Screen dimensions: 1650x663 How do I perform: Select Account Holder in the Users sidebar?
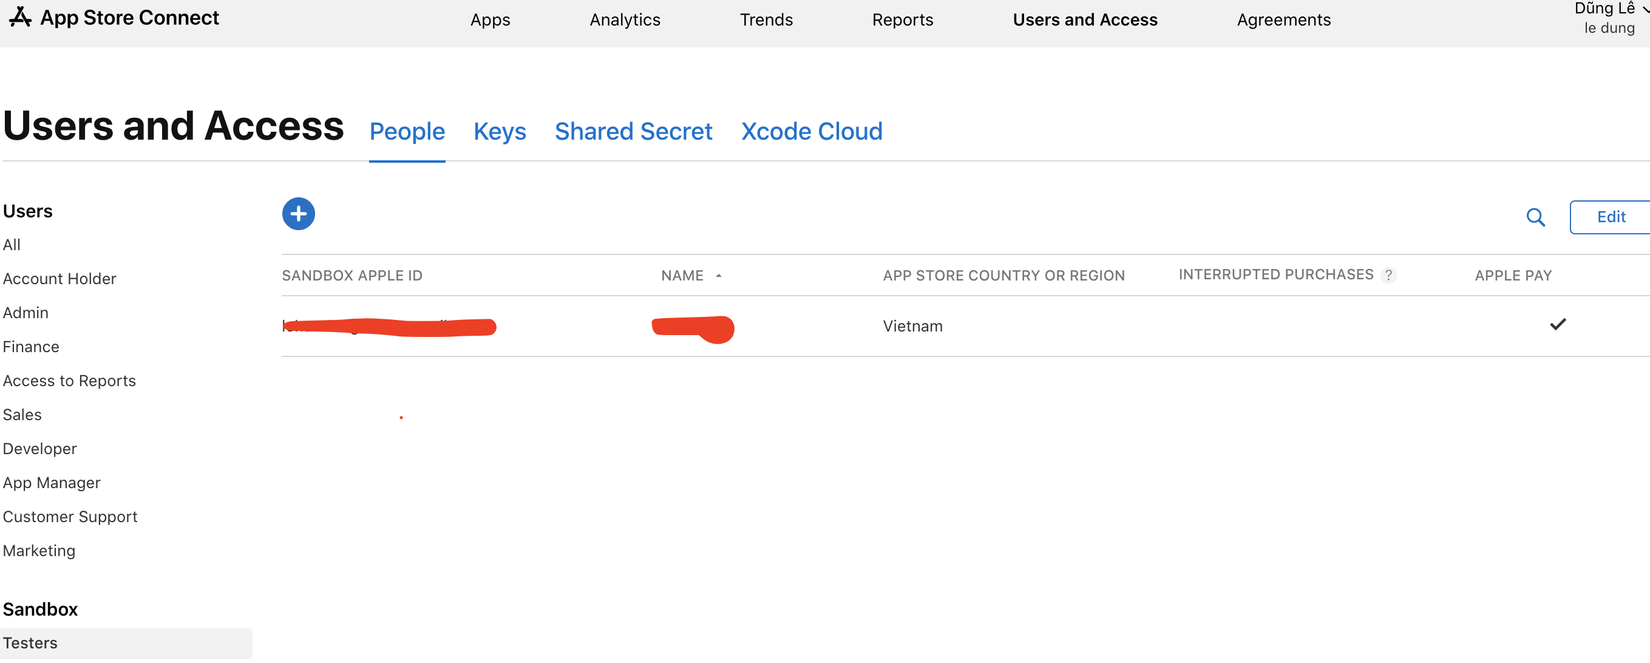pos(60,279)
